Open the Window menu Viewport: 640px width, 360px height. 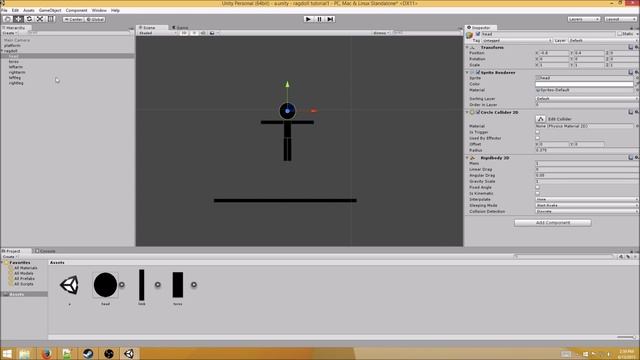(x=99, y=10)
